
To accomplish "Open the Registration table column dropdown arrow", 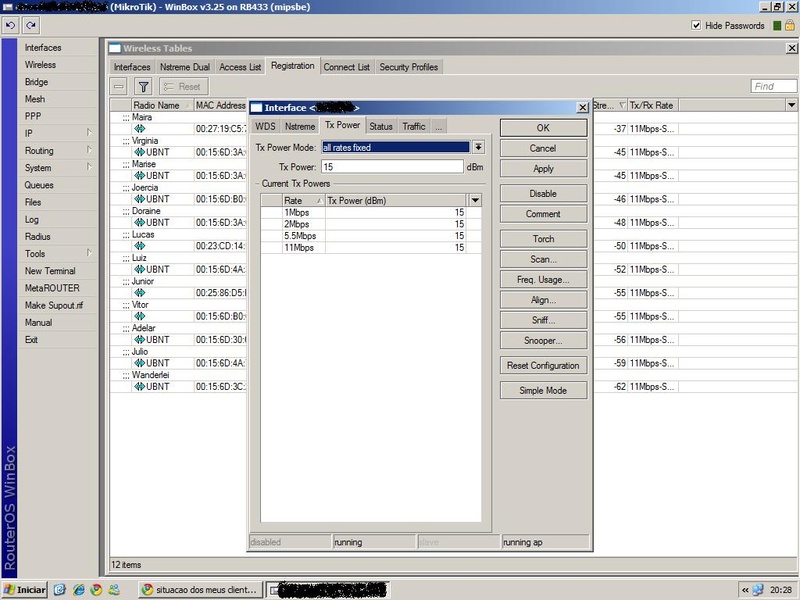I will [x=791, y=105].
